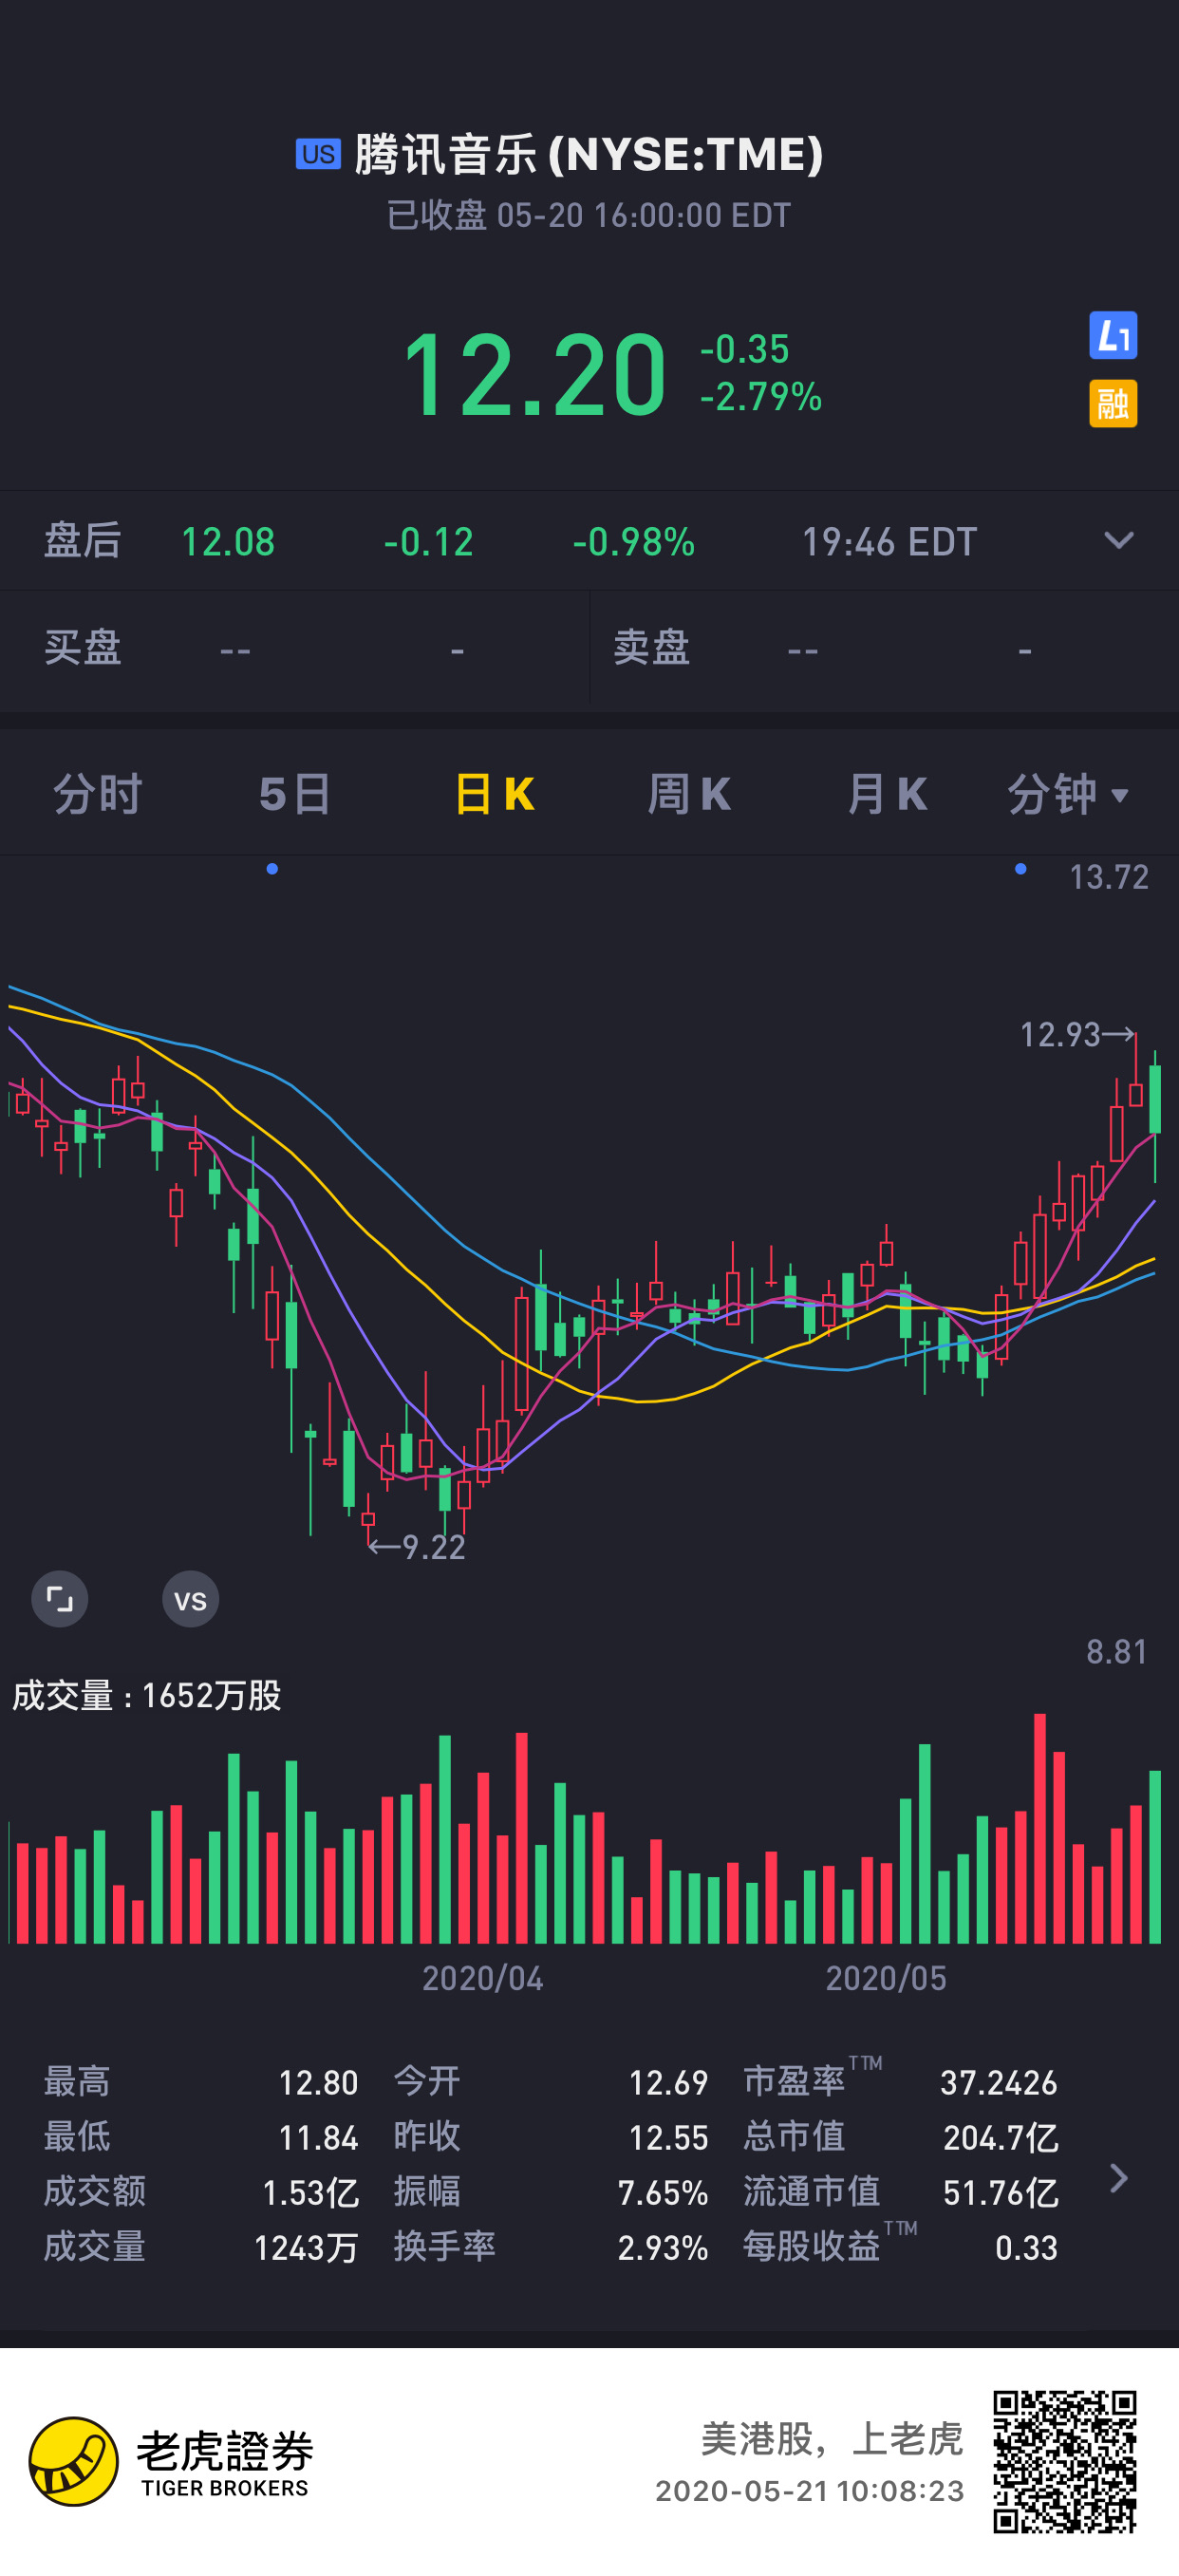Tap the 12.93 high price marker
Viewport: 1179px width, 2576px height.
coord(1077,1034)
